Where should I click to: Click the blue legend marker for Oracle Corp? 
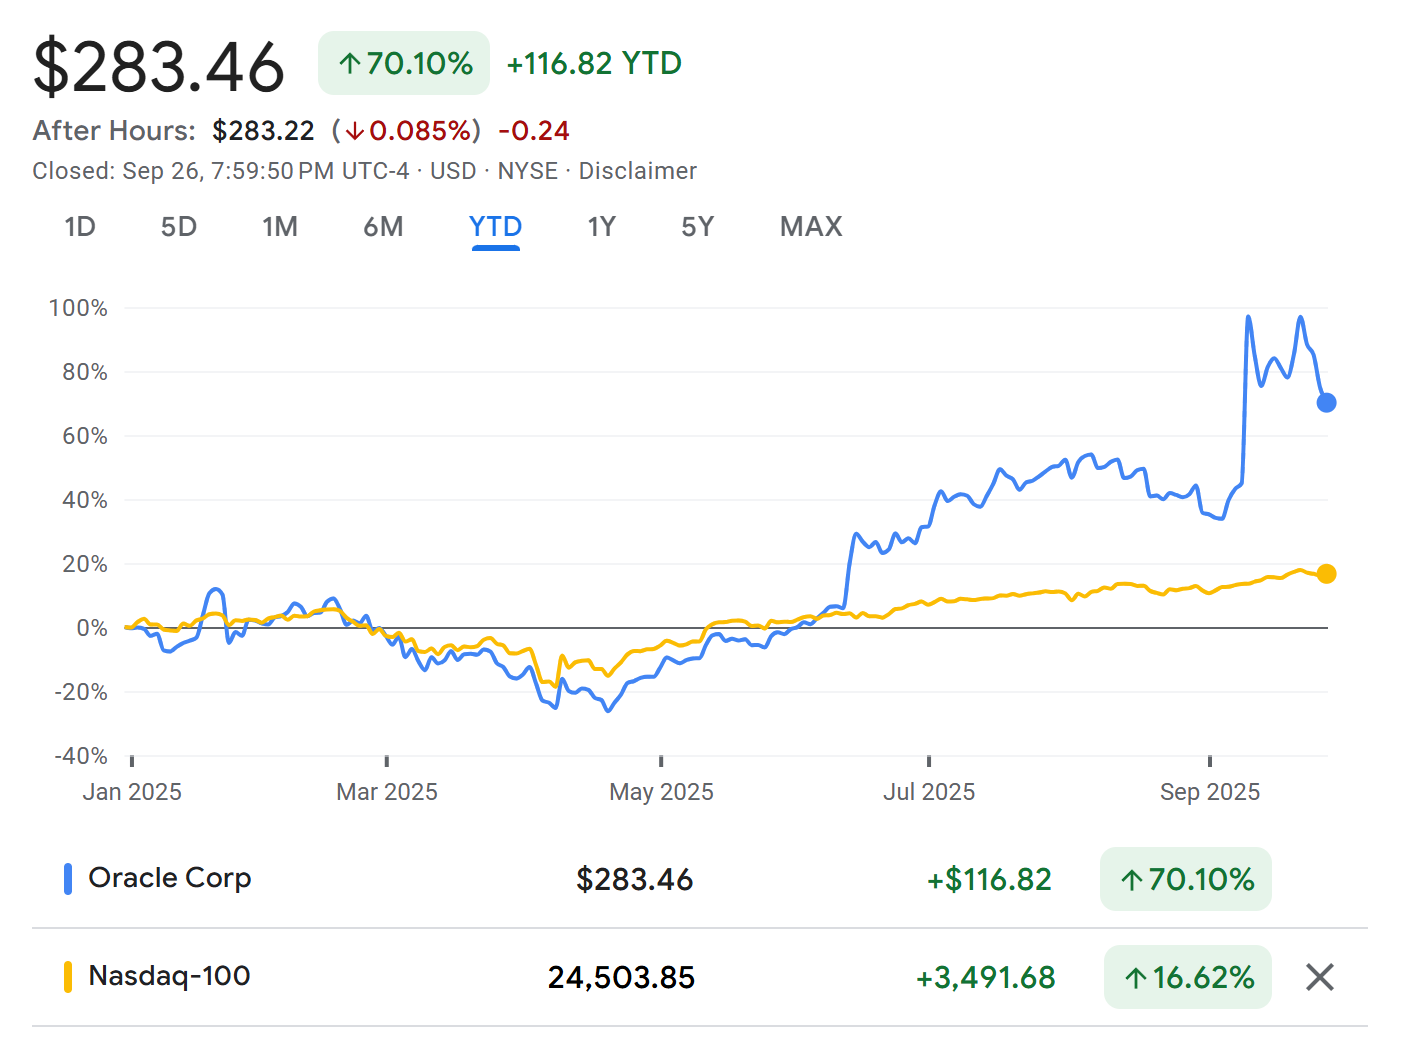[x=68, y=878]
